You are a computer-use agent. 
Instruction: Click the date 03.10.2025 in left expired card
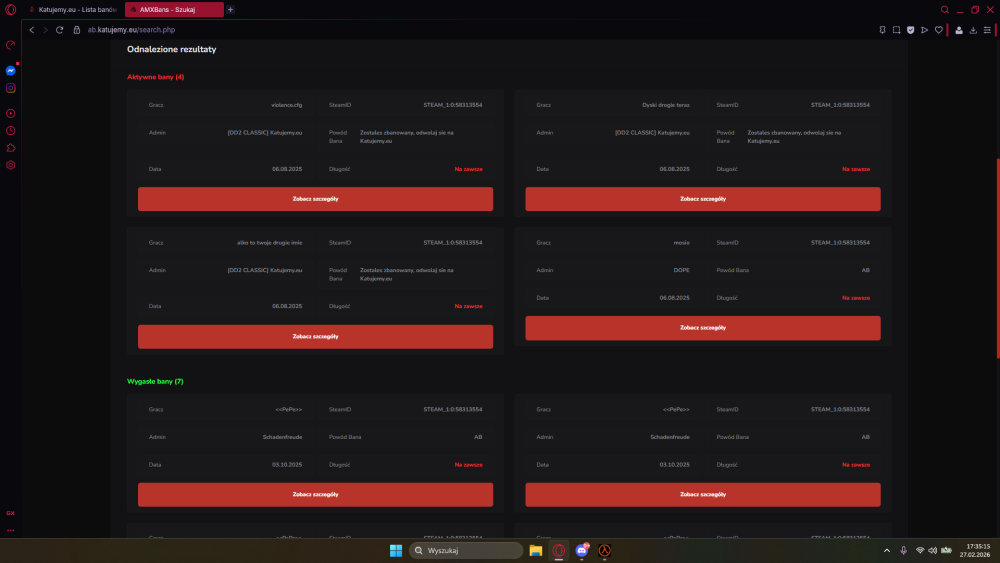coord(287,465)
